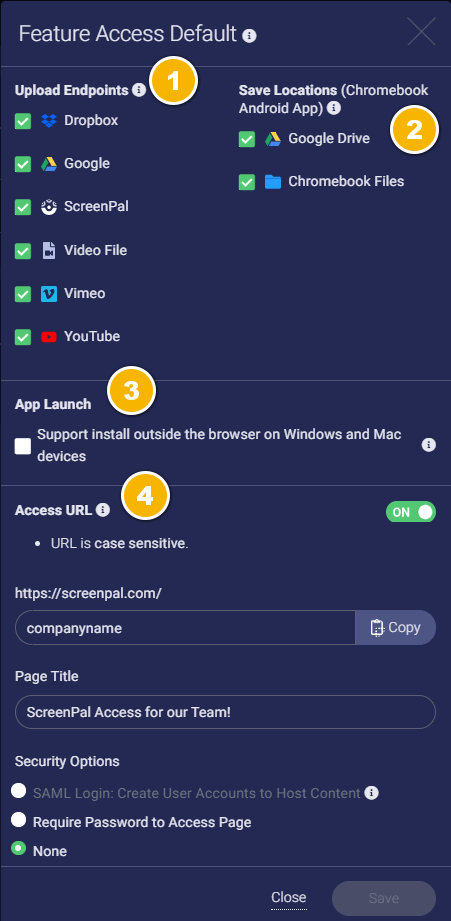Viewport: 451px width, 921px height.
Task: Enable support install outside the browser checkbox
Action: [x=23, y=447]
